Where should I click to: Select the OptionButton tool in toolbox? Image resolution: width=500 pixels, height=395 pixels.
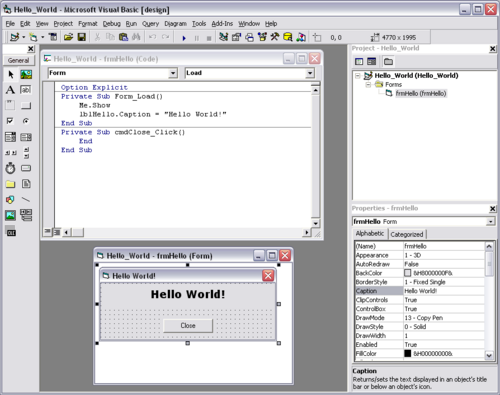coord(26,121)
